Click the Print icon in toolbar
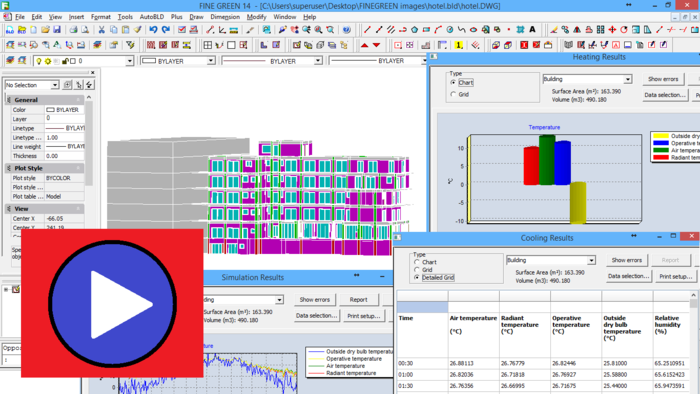Screen dimensions: 700x394 (73, 30)
